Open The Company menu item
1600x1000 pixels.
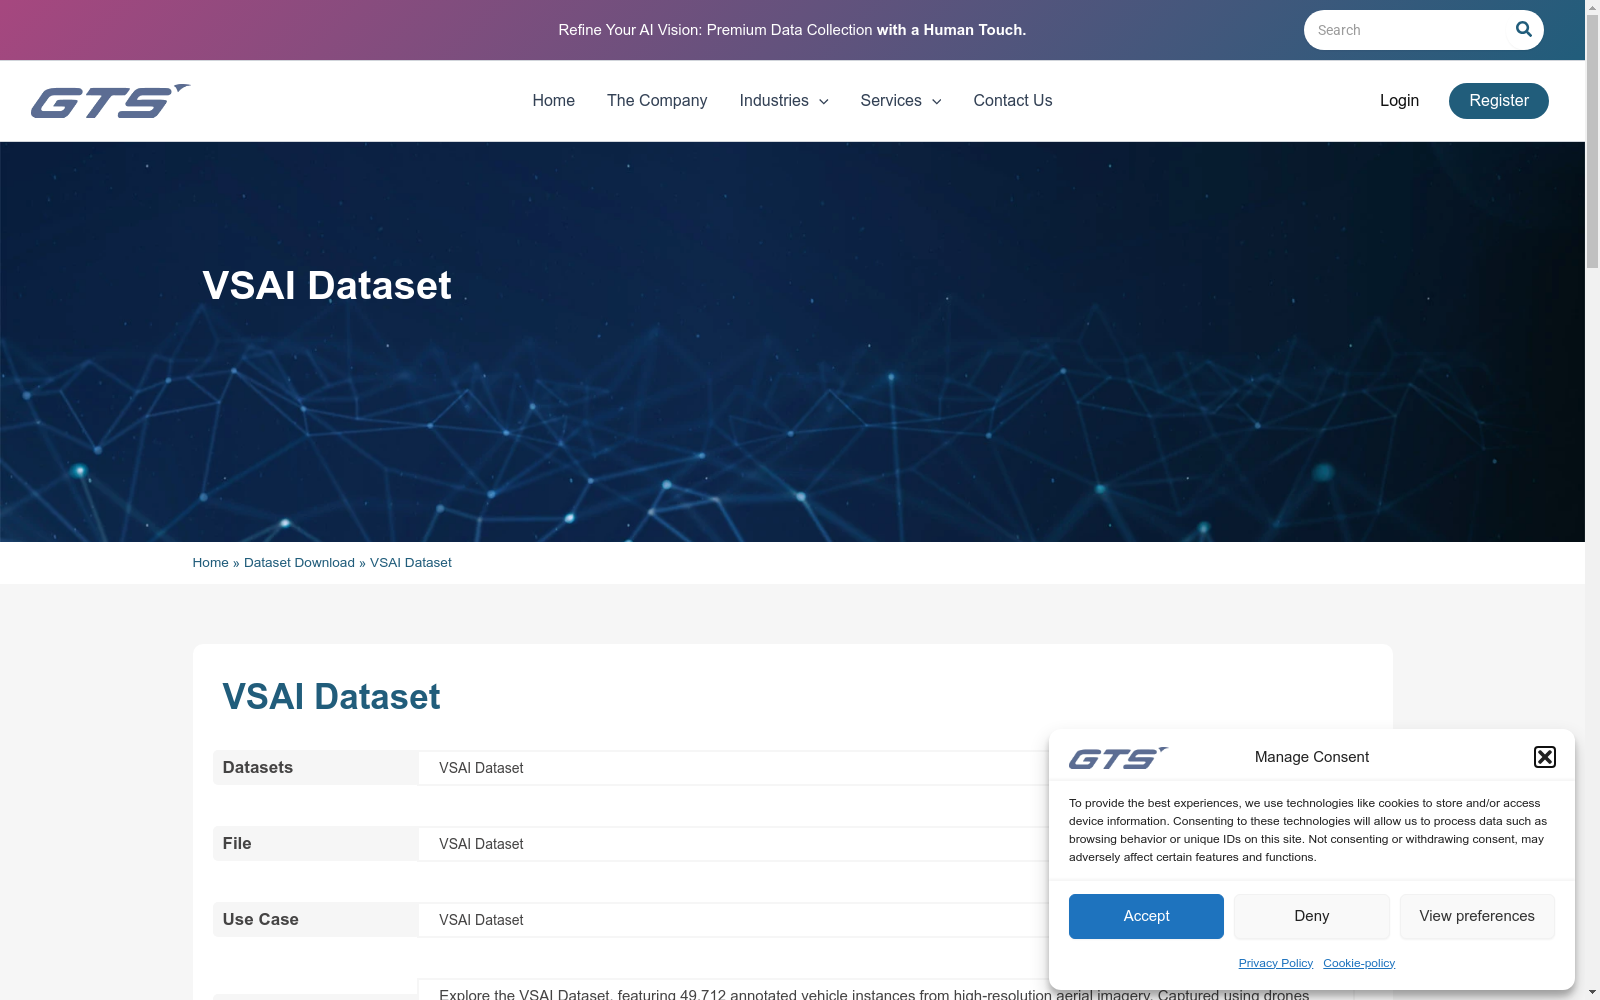[656, 101]
